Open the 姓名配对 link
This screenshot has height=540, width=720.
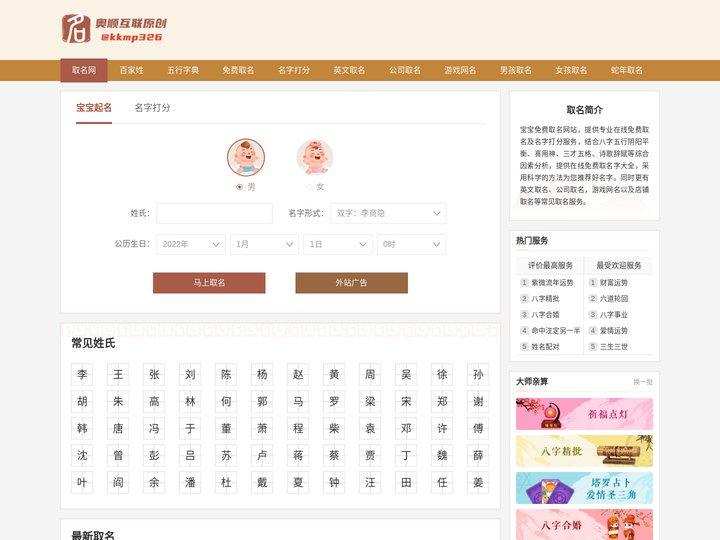click(x=546, y=347)
